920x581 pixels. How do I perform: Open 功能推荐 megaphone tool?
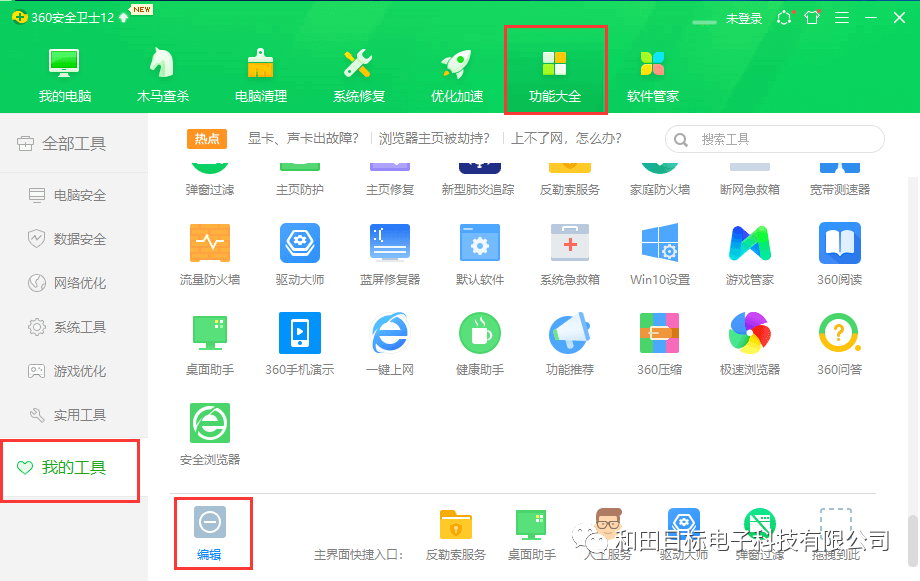click(x=570, y=344)
